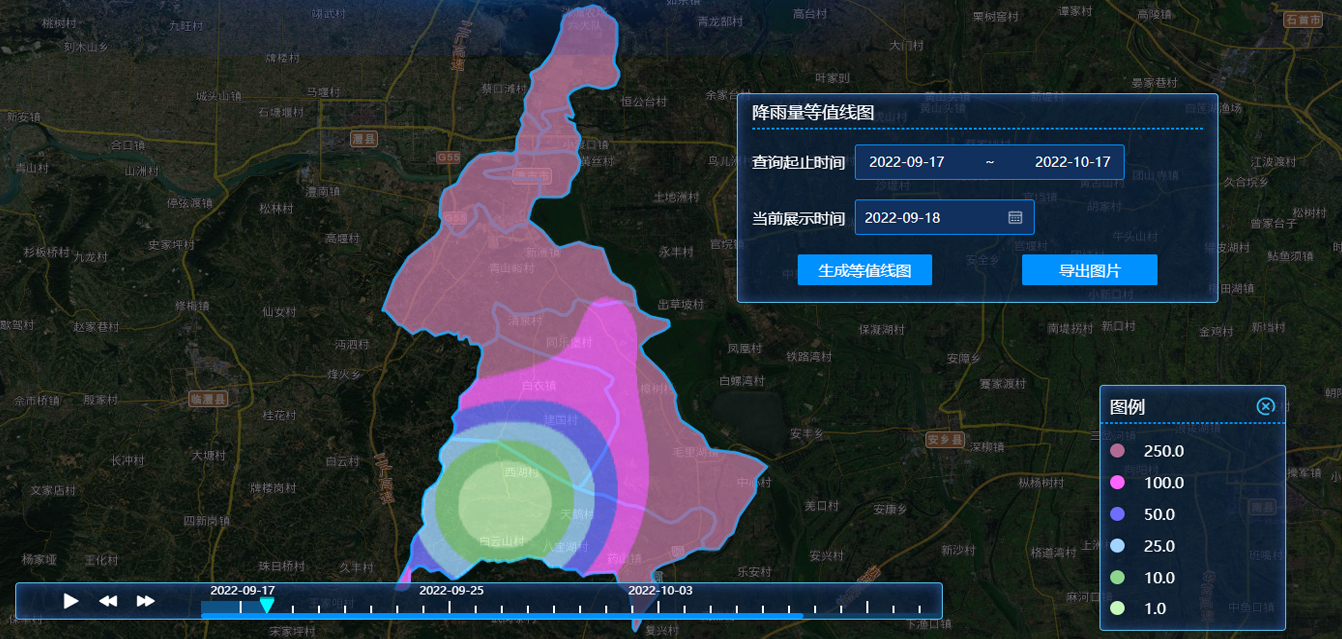Jump to 2022-10-03 tick on timeline
The width and height of the screenshot is (1342, 639).
tap(659, 606)
